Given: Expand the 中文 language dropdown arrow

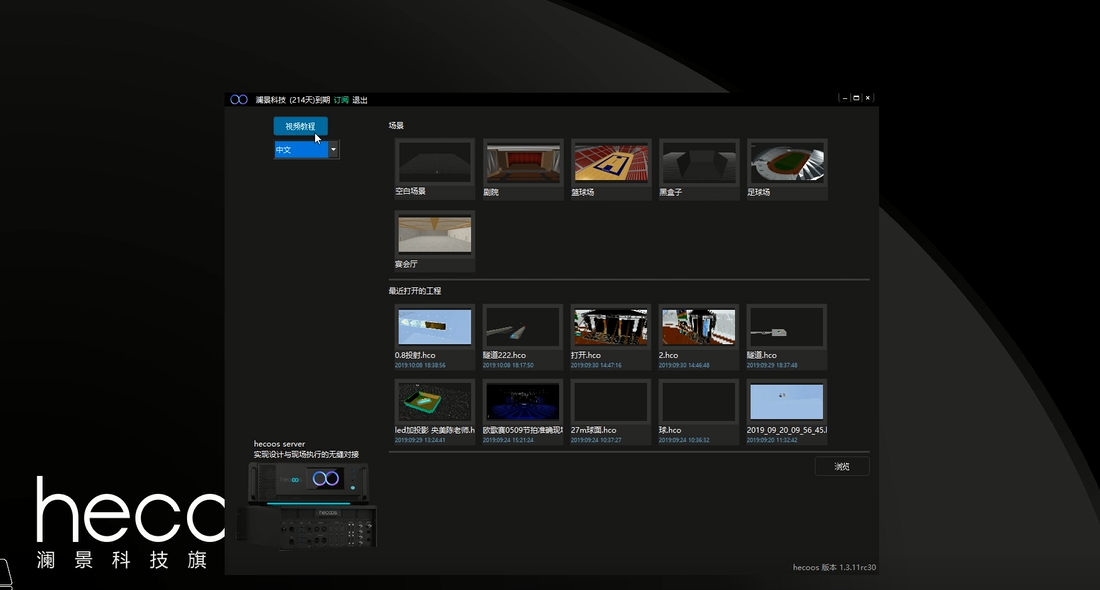Looking at the screenshot, I should (x=333, y=149).
